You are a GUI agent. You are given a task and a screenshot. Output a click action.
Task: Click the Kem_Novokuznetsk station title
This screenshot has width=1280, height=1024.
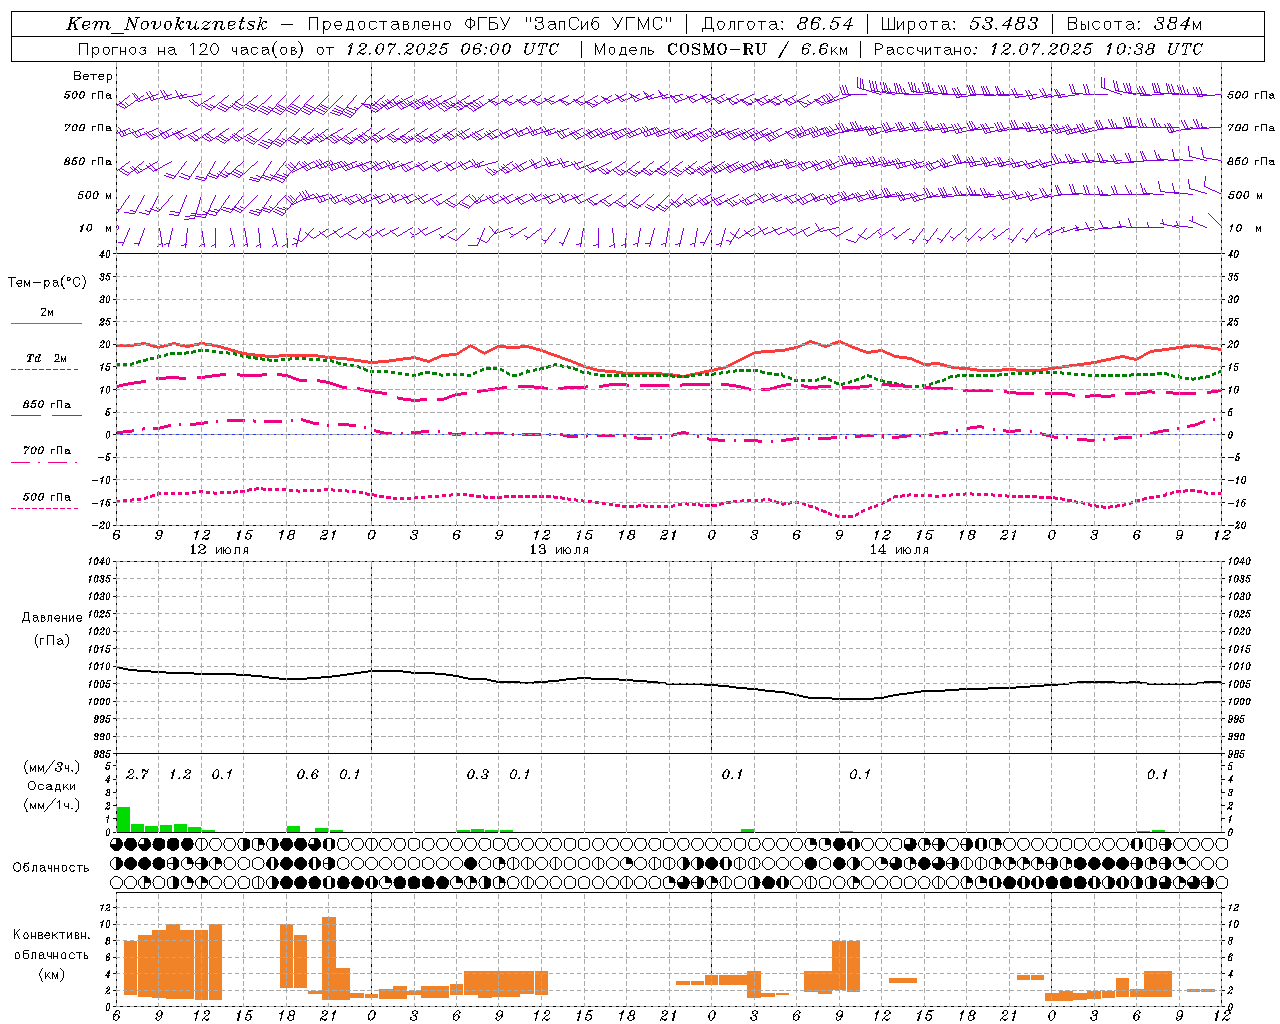[167, 24]
